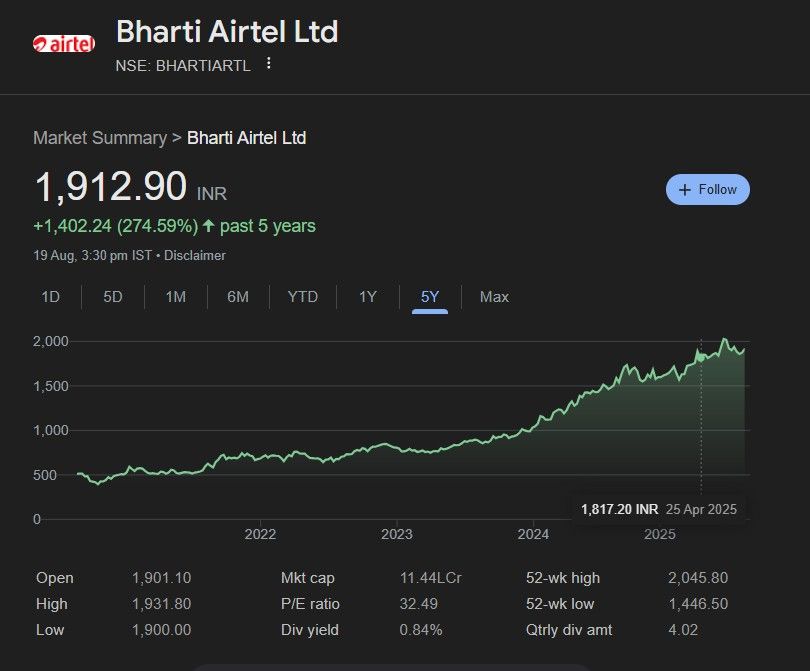Click the Bharti Airtel Ltd breadcrumb link
Image resolution: width=810 pixels, height=671 pixels.
247,137
